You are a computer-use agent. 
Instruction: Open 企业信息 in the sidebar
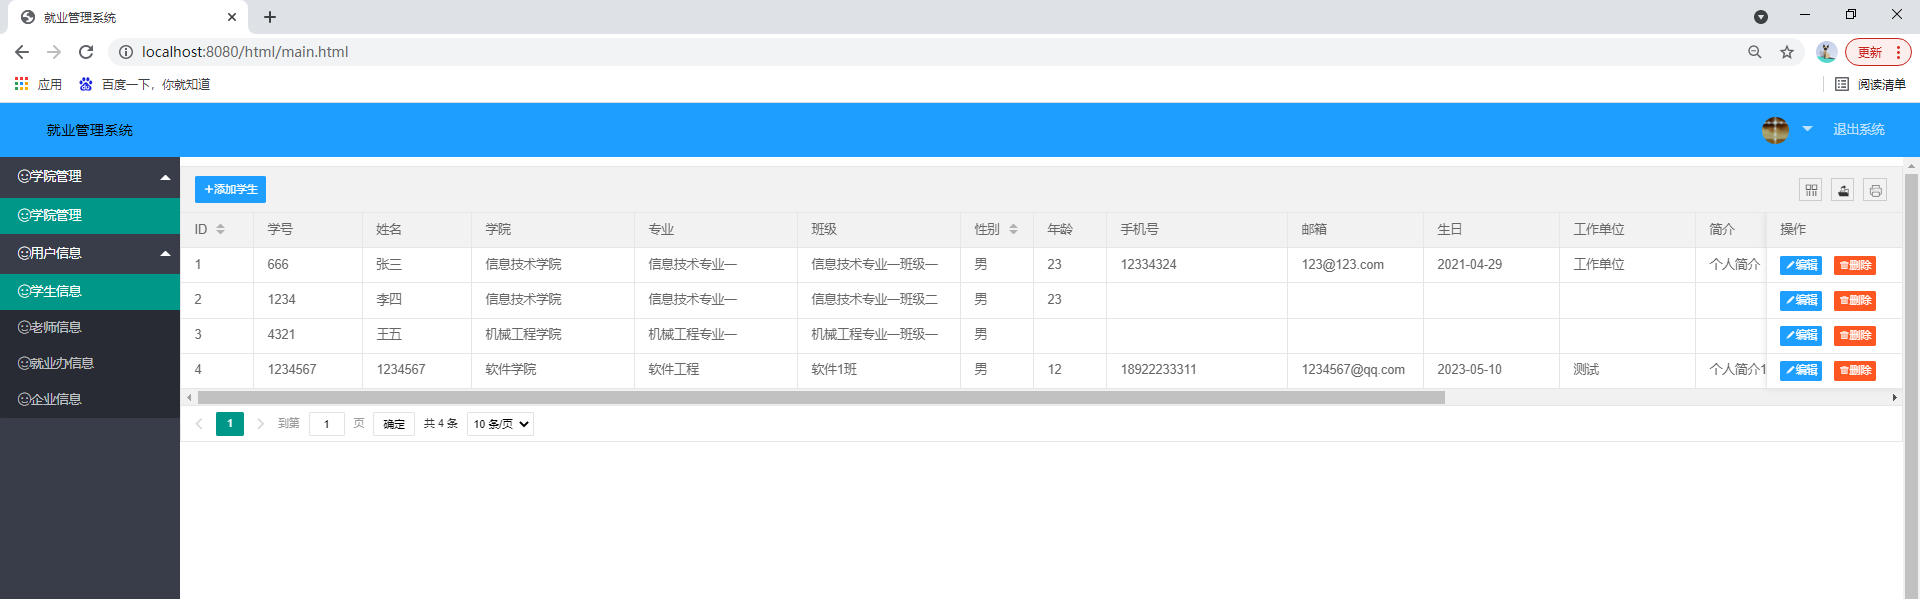pos(90,399)
